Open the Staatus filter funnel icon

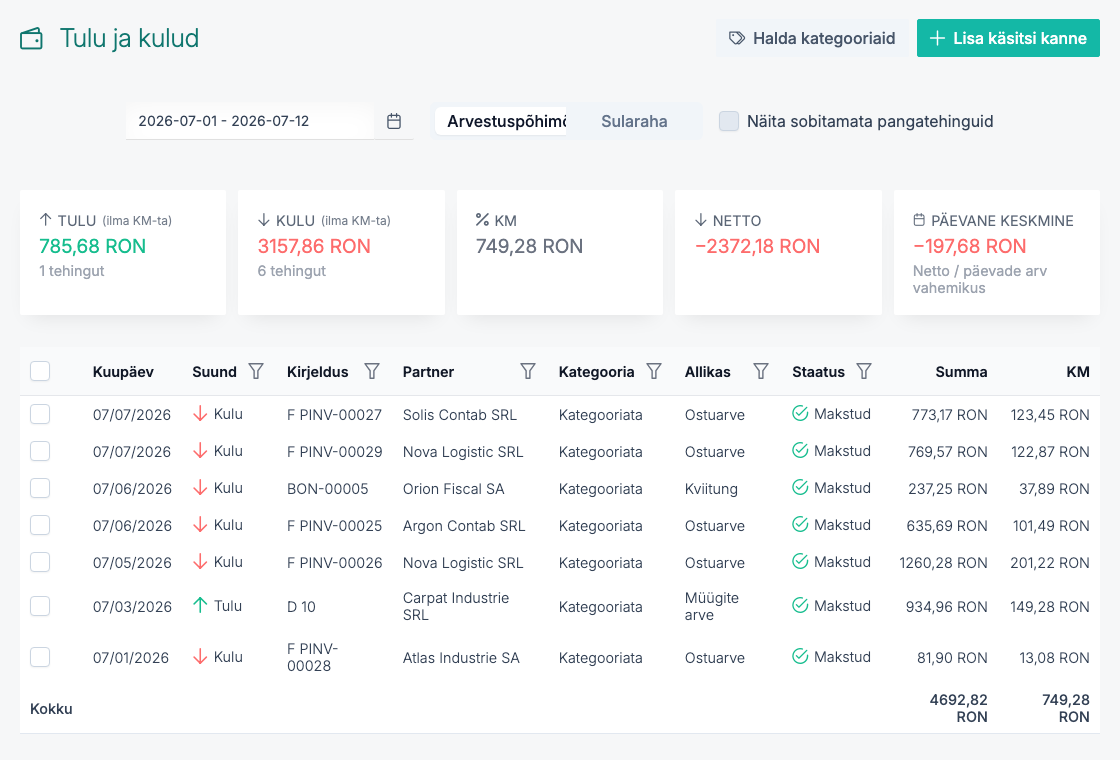tap(864, 371)
